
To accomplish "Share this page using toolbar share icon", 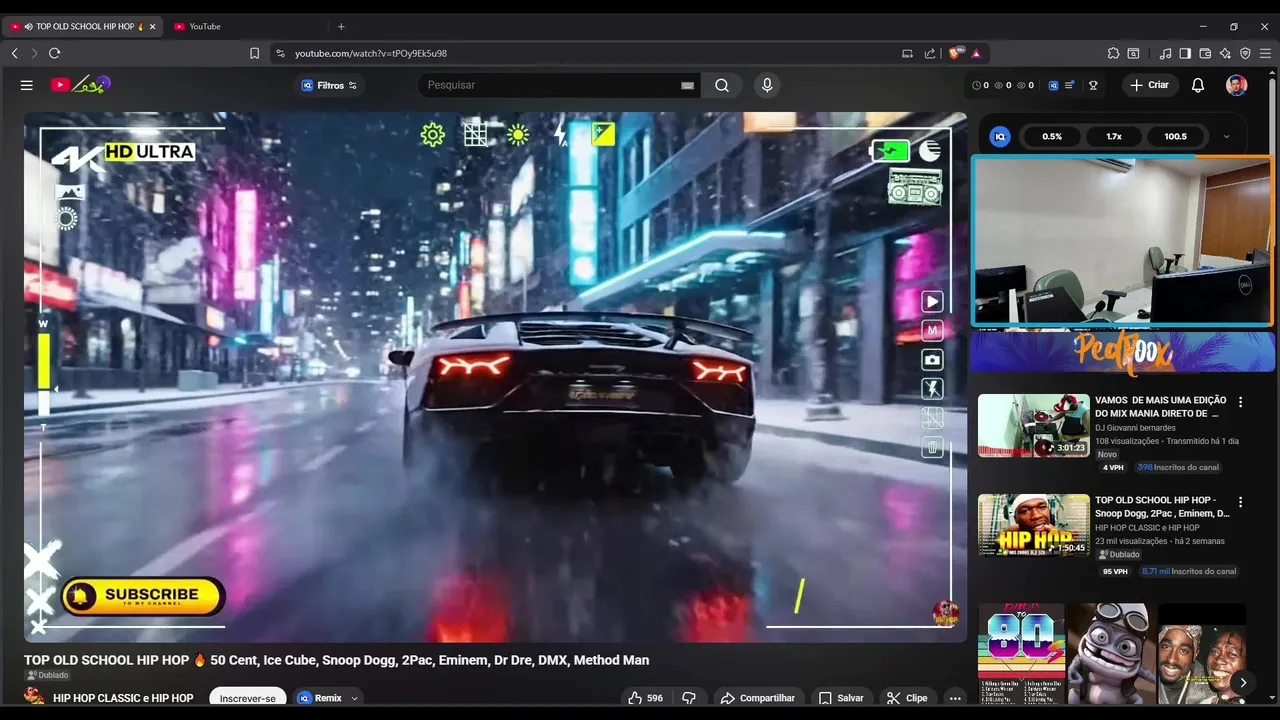I will 930,53.
